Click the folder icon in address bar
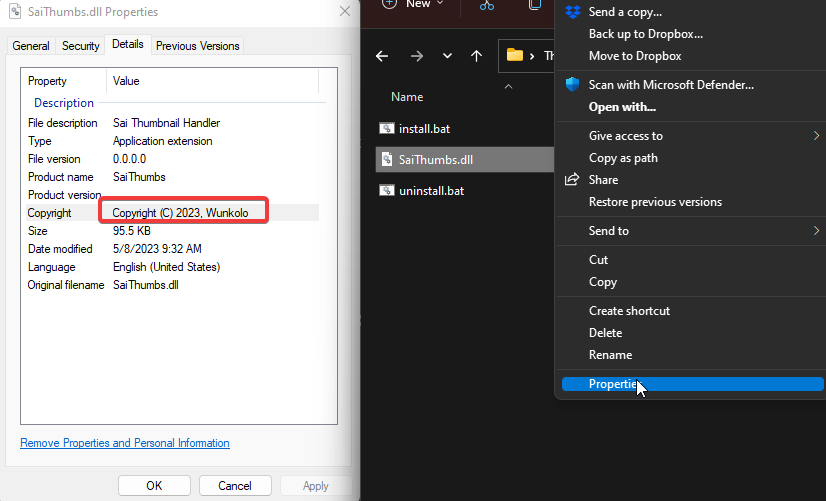 515,55
